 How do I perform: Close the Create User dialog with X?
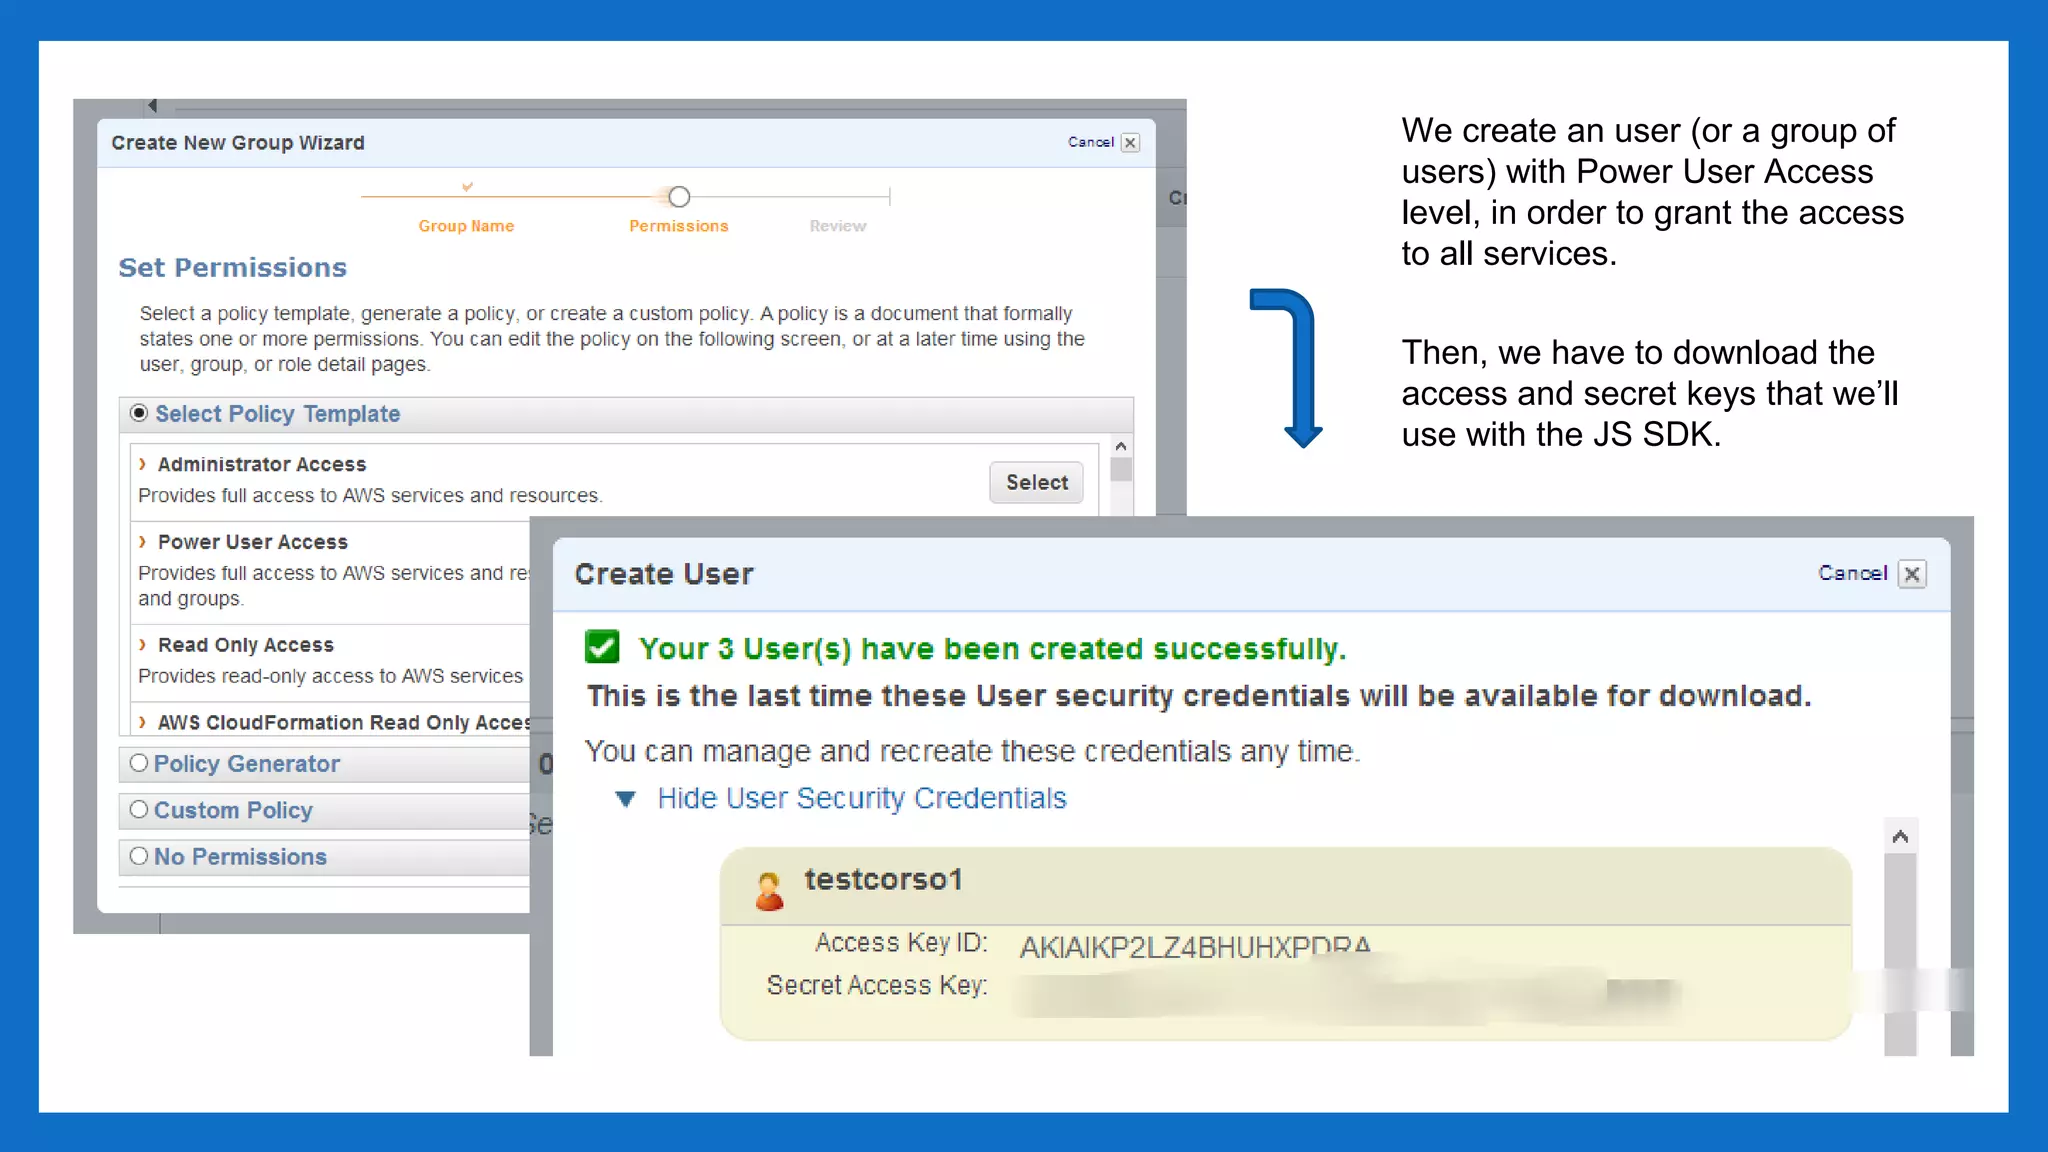point(1912,574)
